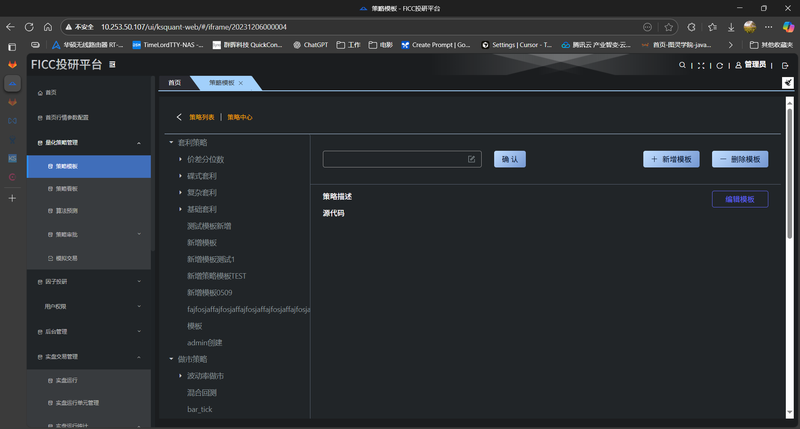
Task: Click the search icon in the FICC header
Action: pyautogui.click(x=683, y=65)
